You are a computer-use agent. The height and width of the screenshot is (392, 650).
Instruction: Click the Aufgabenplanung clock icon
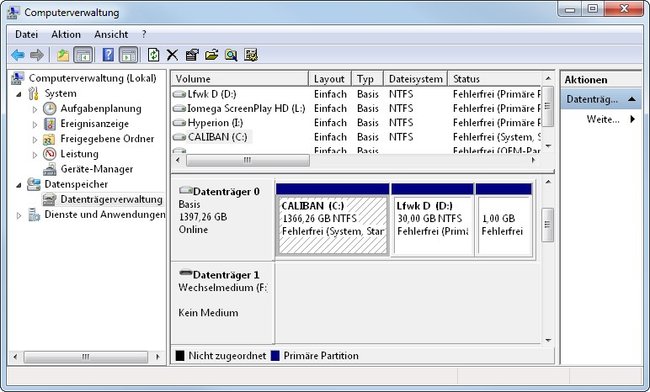click(50, 109)
